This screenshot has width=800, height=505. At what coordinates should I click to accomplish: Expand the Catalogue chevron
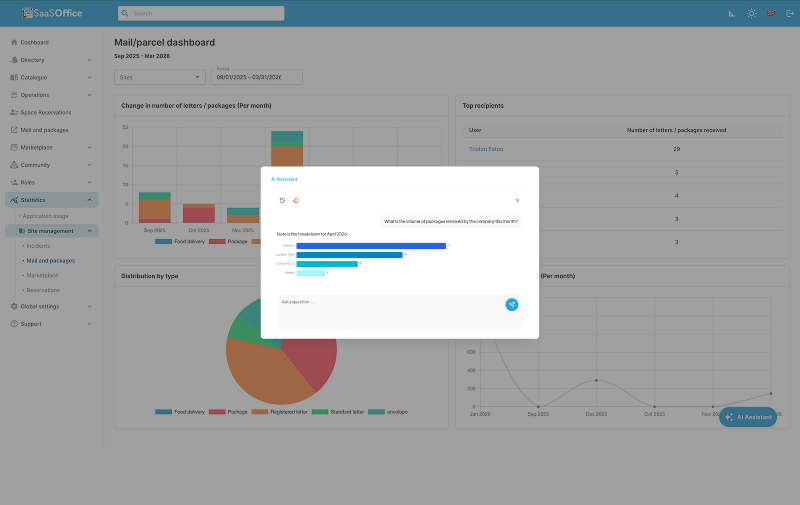click(89, 78)
